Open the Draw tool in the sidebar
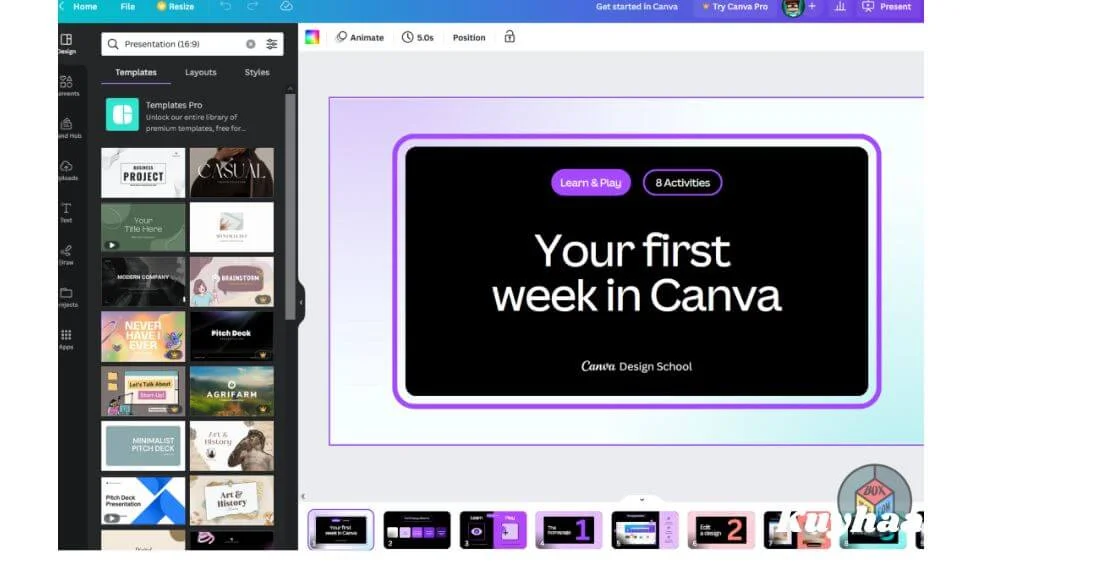This screenshot has height=580, width=1100. click(x=66, y=255)
